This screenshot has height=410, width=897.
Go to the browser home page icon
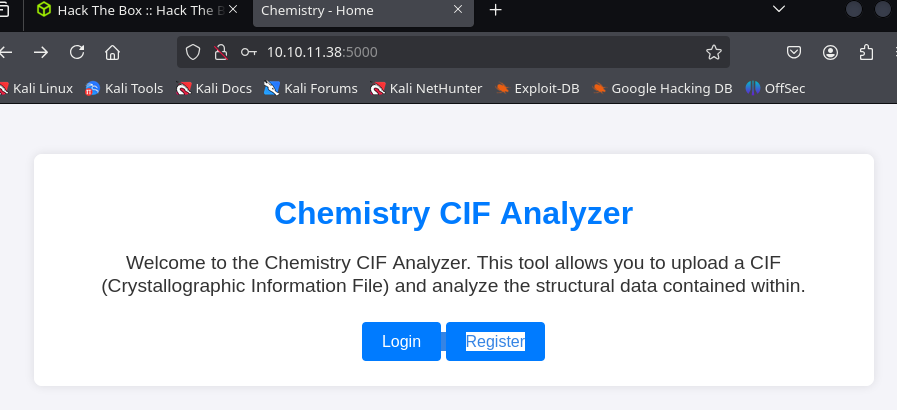point(112,53)
